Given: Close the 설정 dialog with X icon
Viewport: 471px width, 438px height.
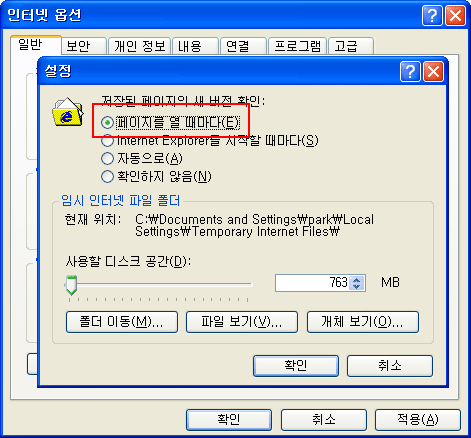Looking at the screenshot, I should 433,71.
